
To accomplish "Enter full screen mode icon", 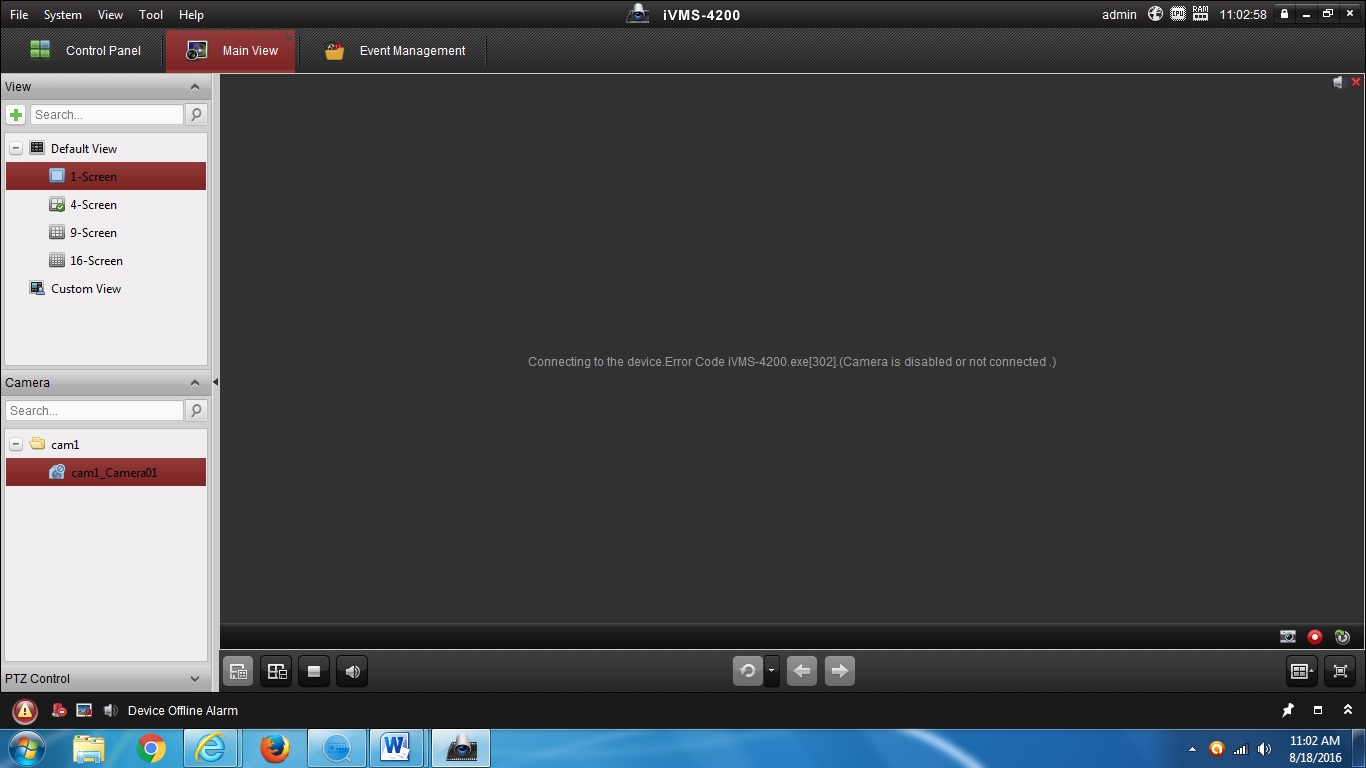I will point(1341,672).
